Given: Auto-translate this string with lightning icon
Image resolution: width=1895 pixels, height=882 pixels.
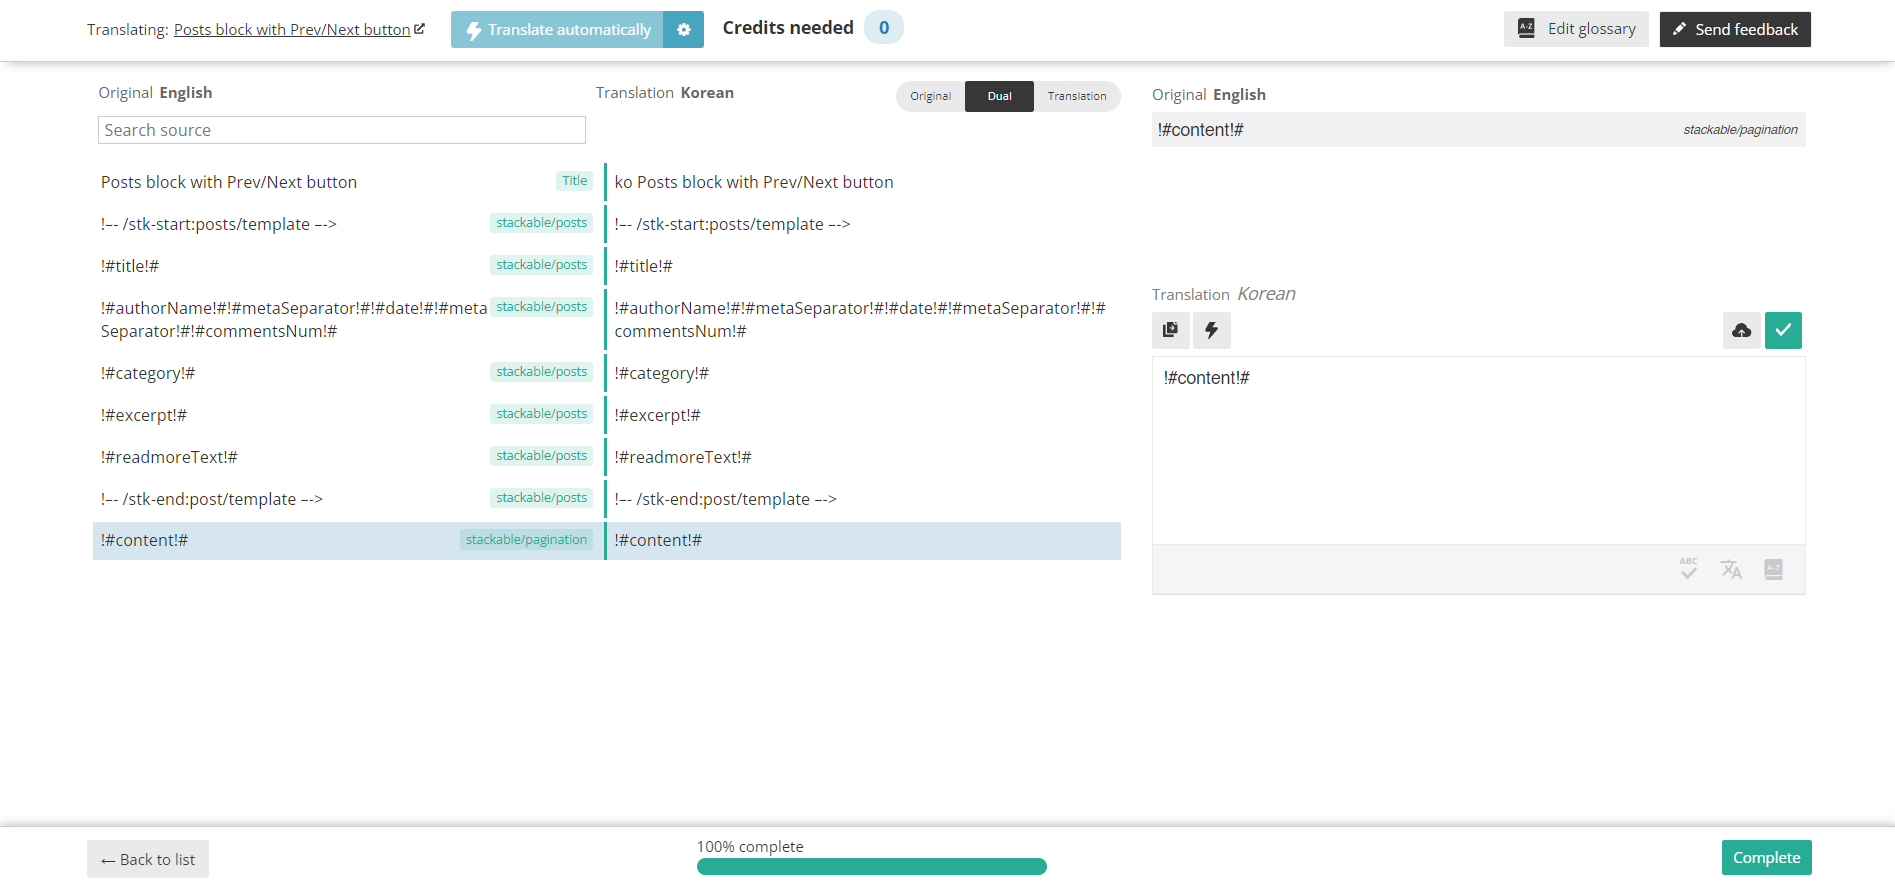Looking at the screenshot, I should tap(1212, 330).
